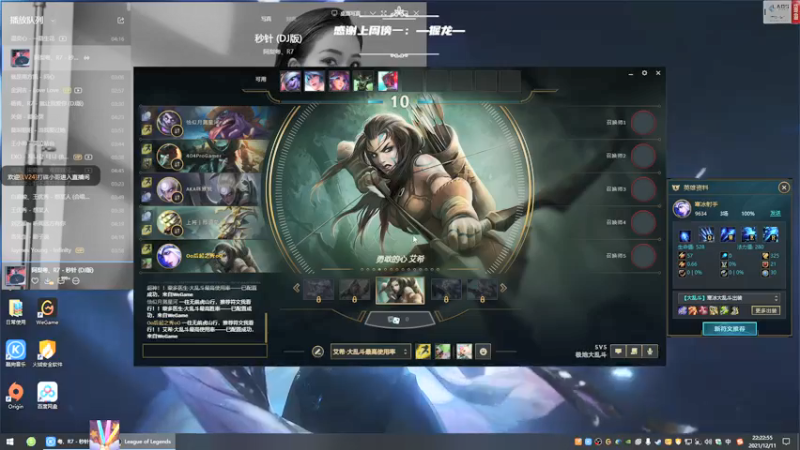Switch to League of Legends taskbar item

(x=145, y=441)
